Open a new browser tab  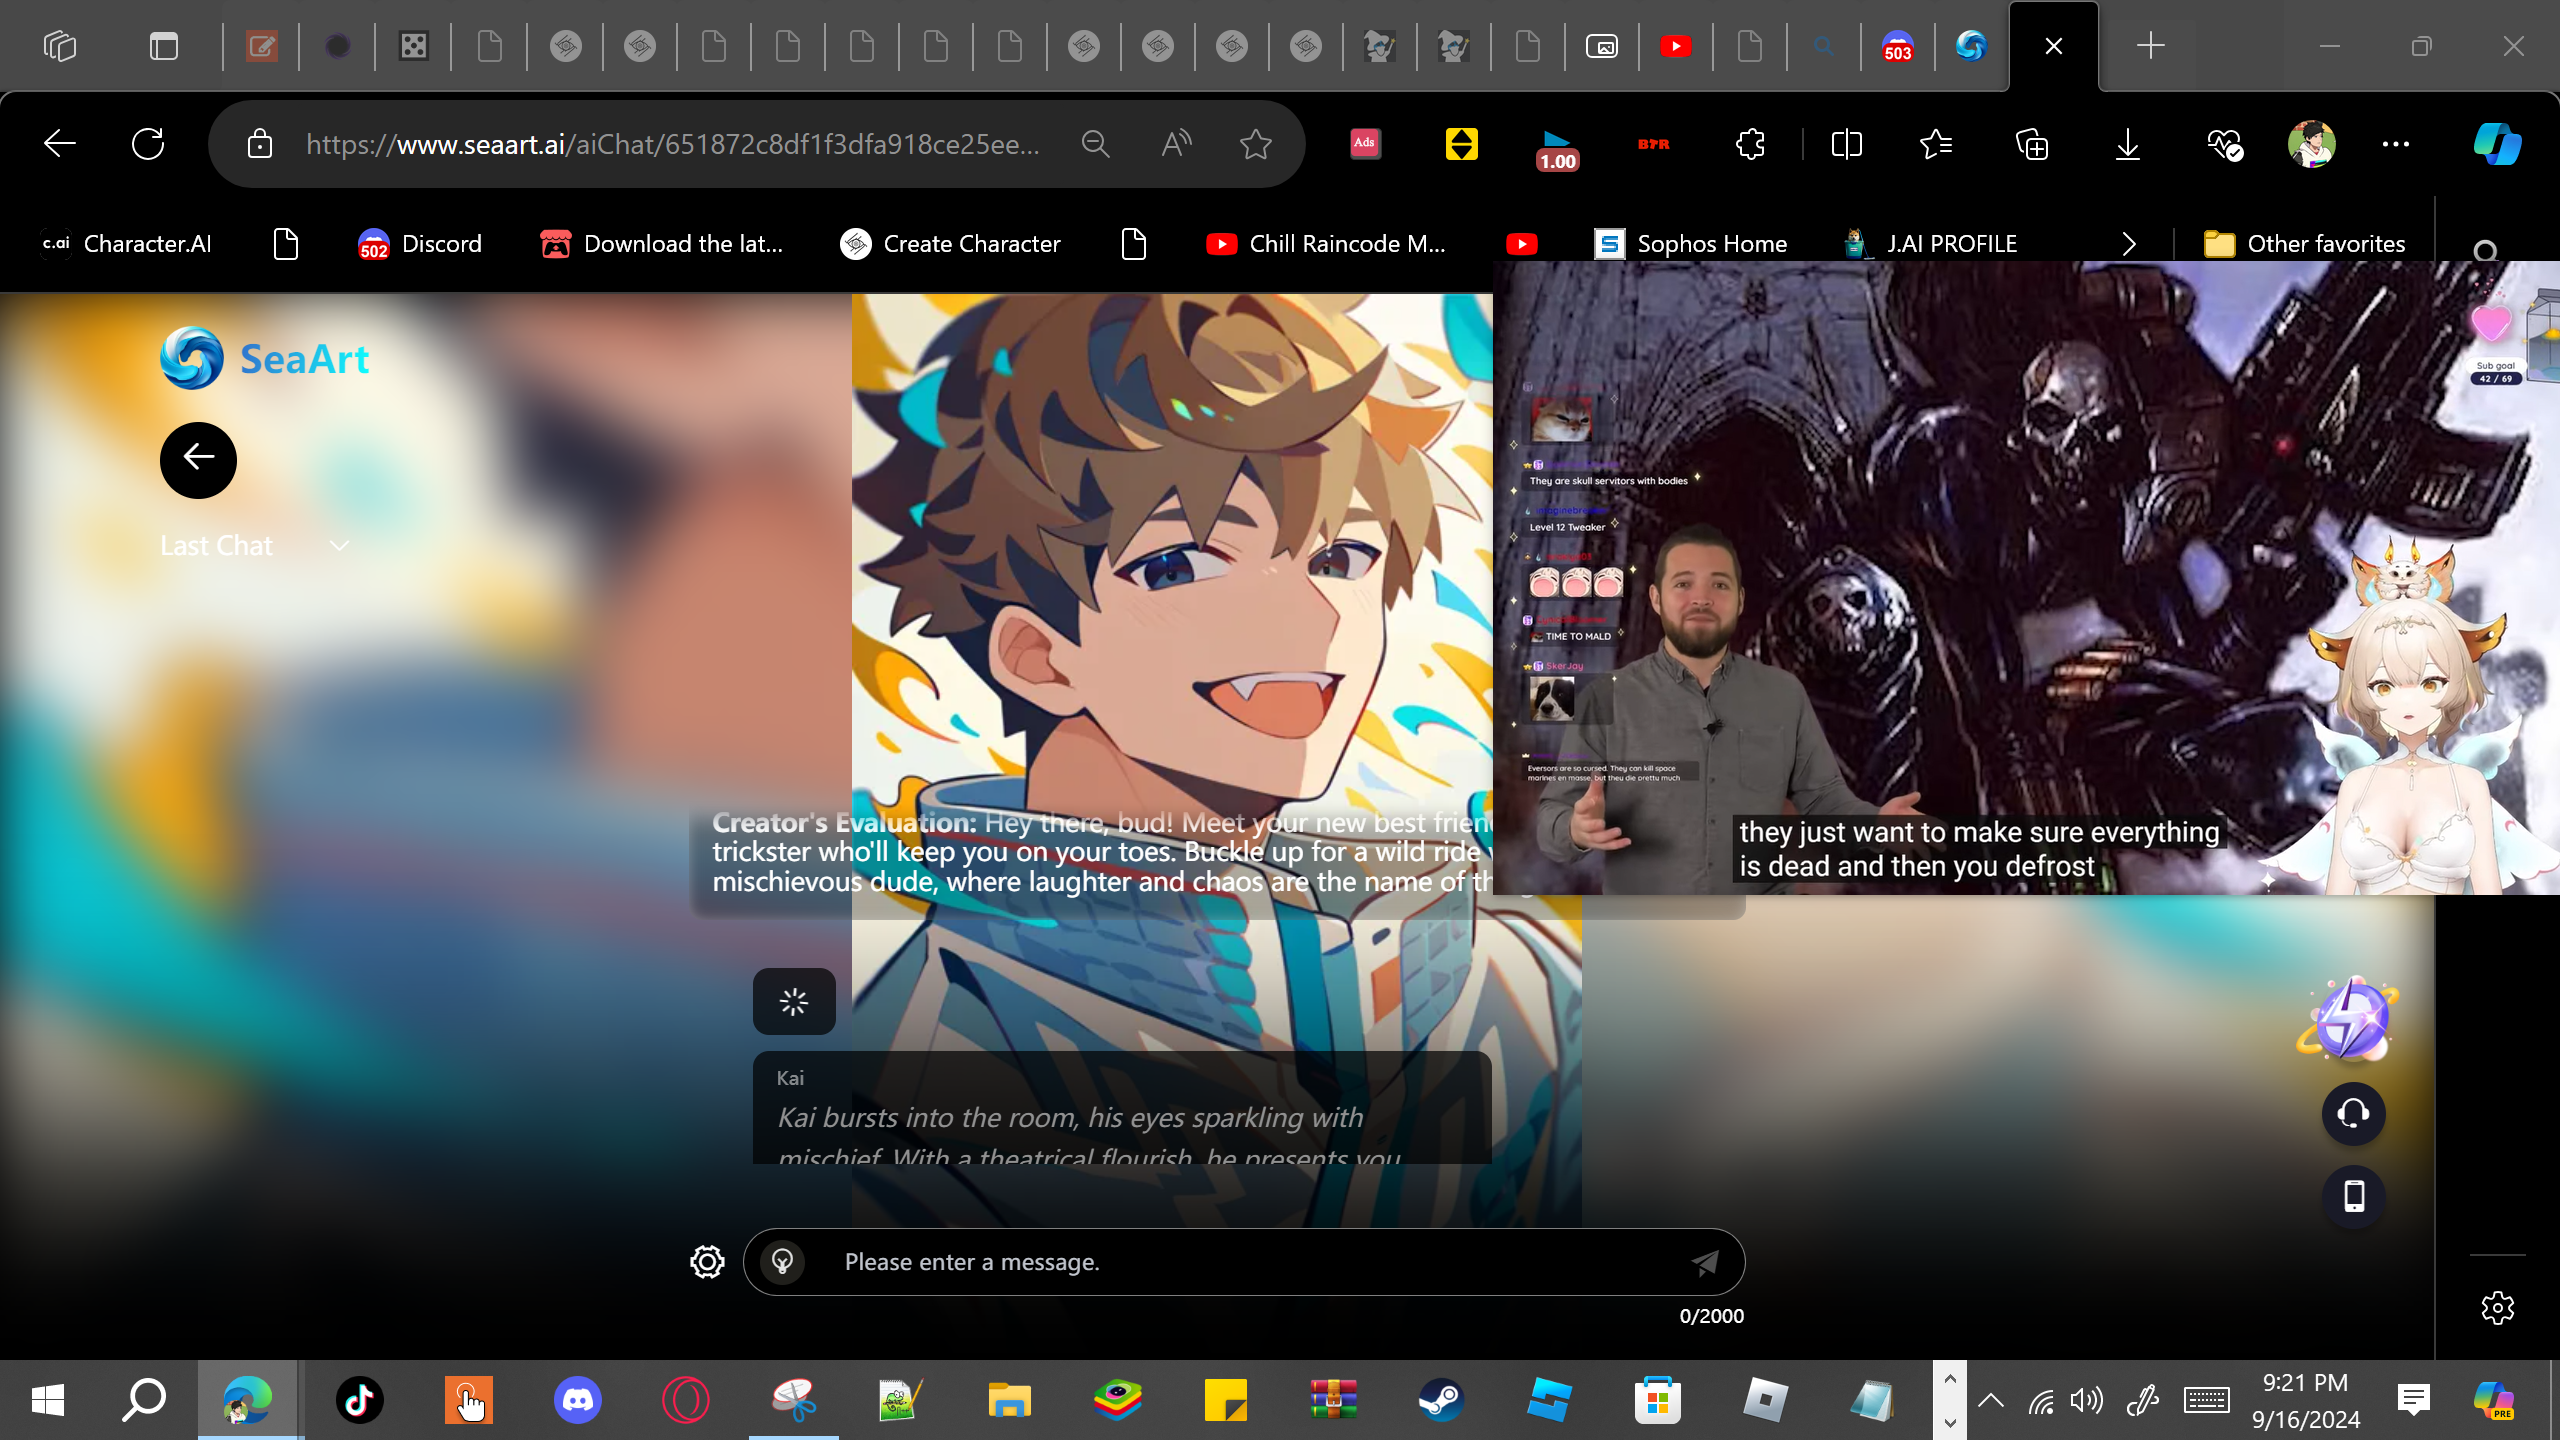pos(2151,46)
